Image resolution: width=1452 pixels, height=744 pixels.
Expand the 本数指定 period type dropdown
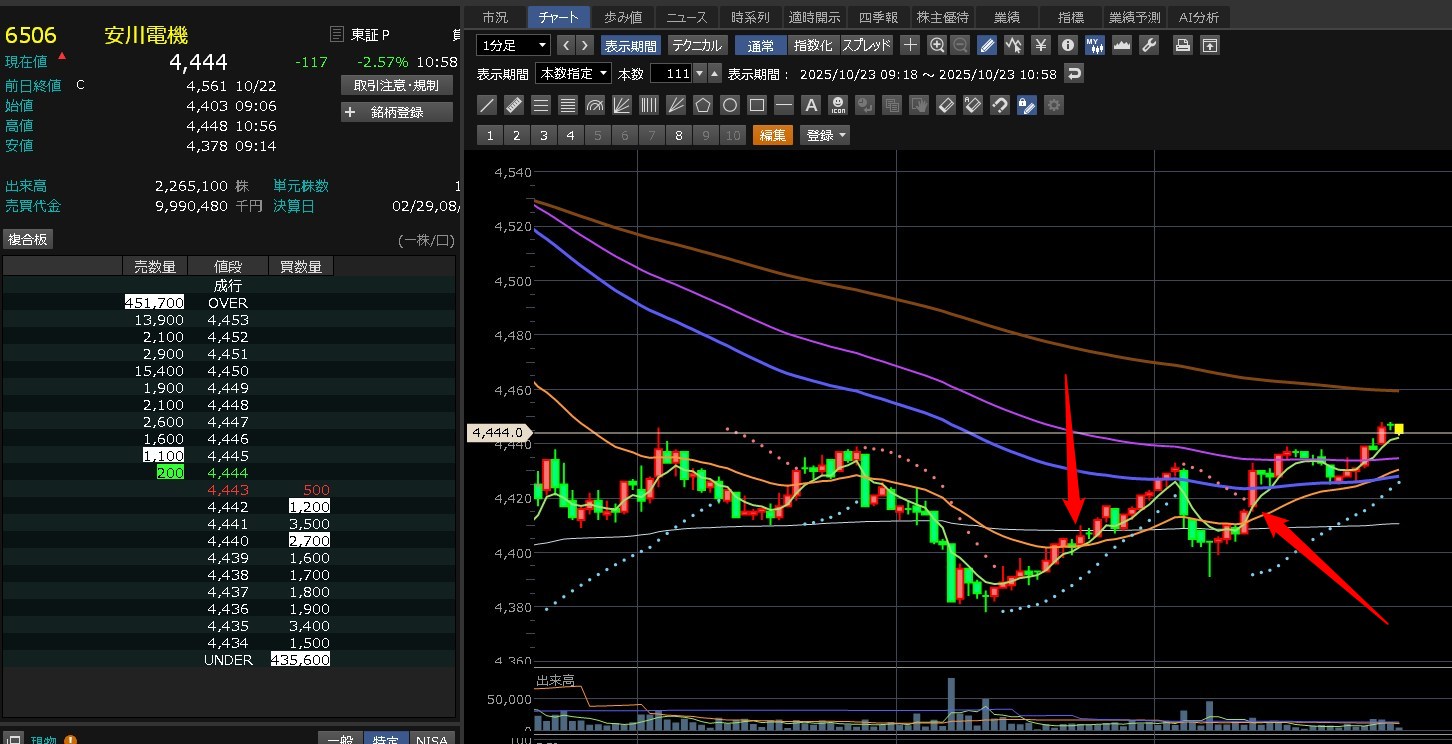coord(573,74)
